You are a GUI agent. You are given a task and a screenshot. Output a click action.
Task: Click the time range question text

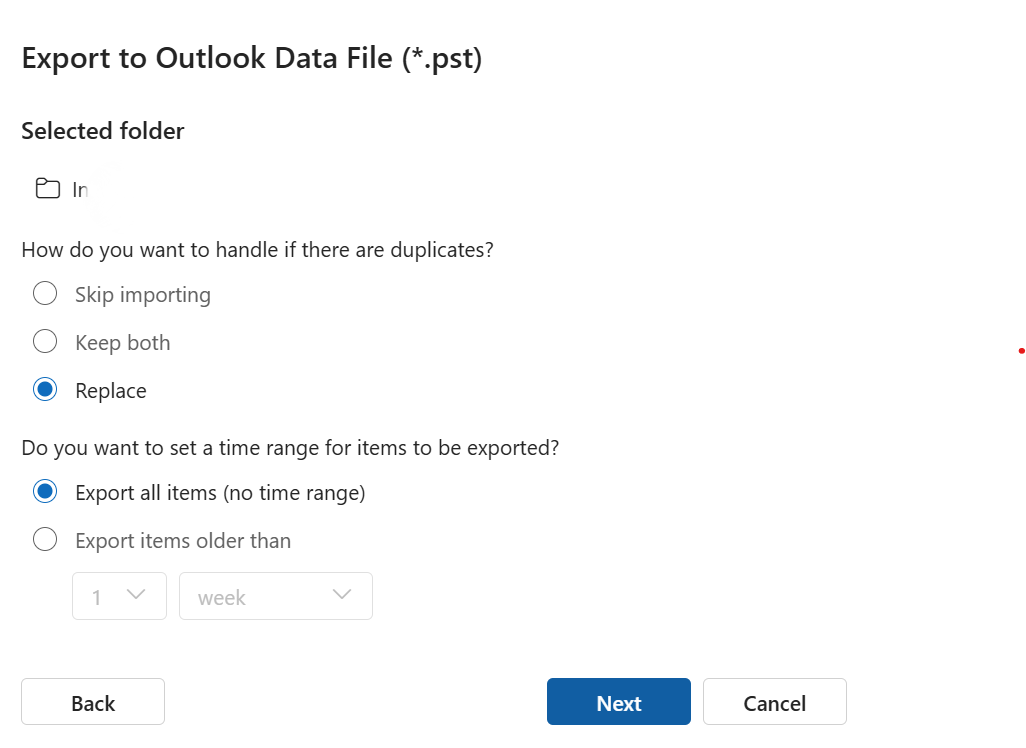click(x=290, y=447)
